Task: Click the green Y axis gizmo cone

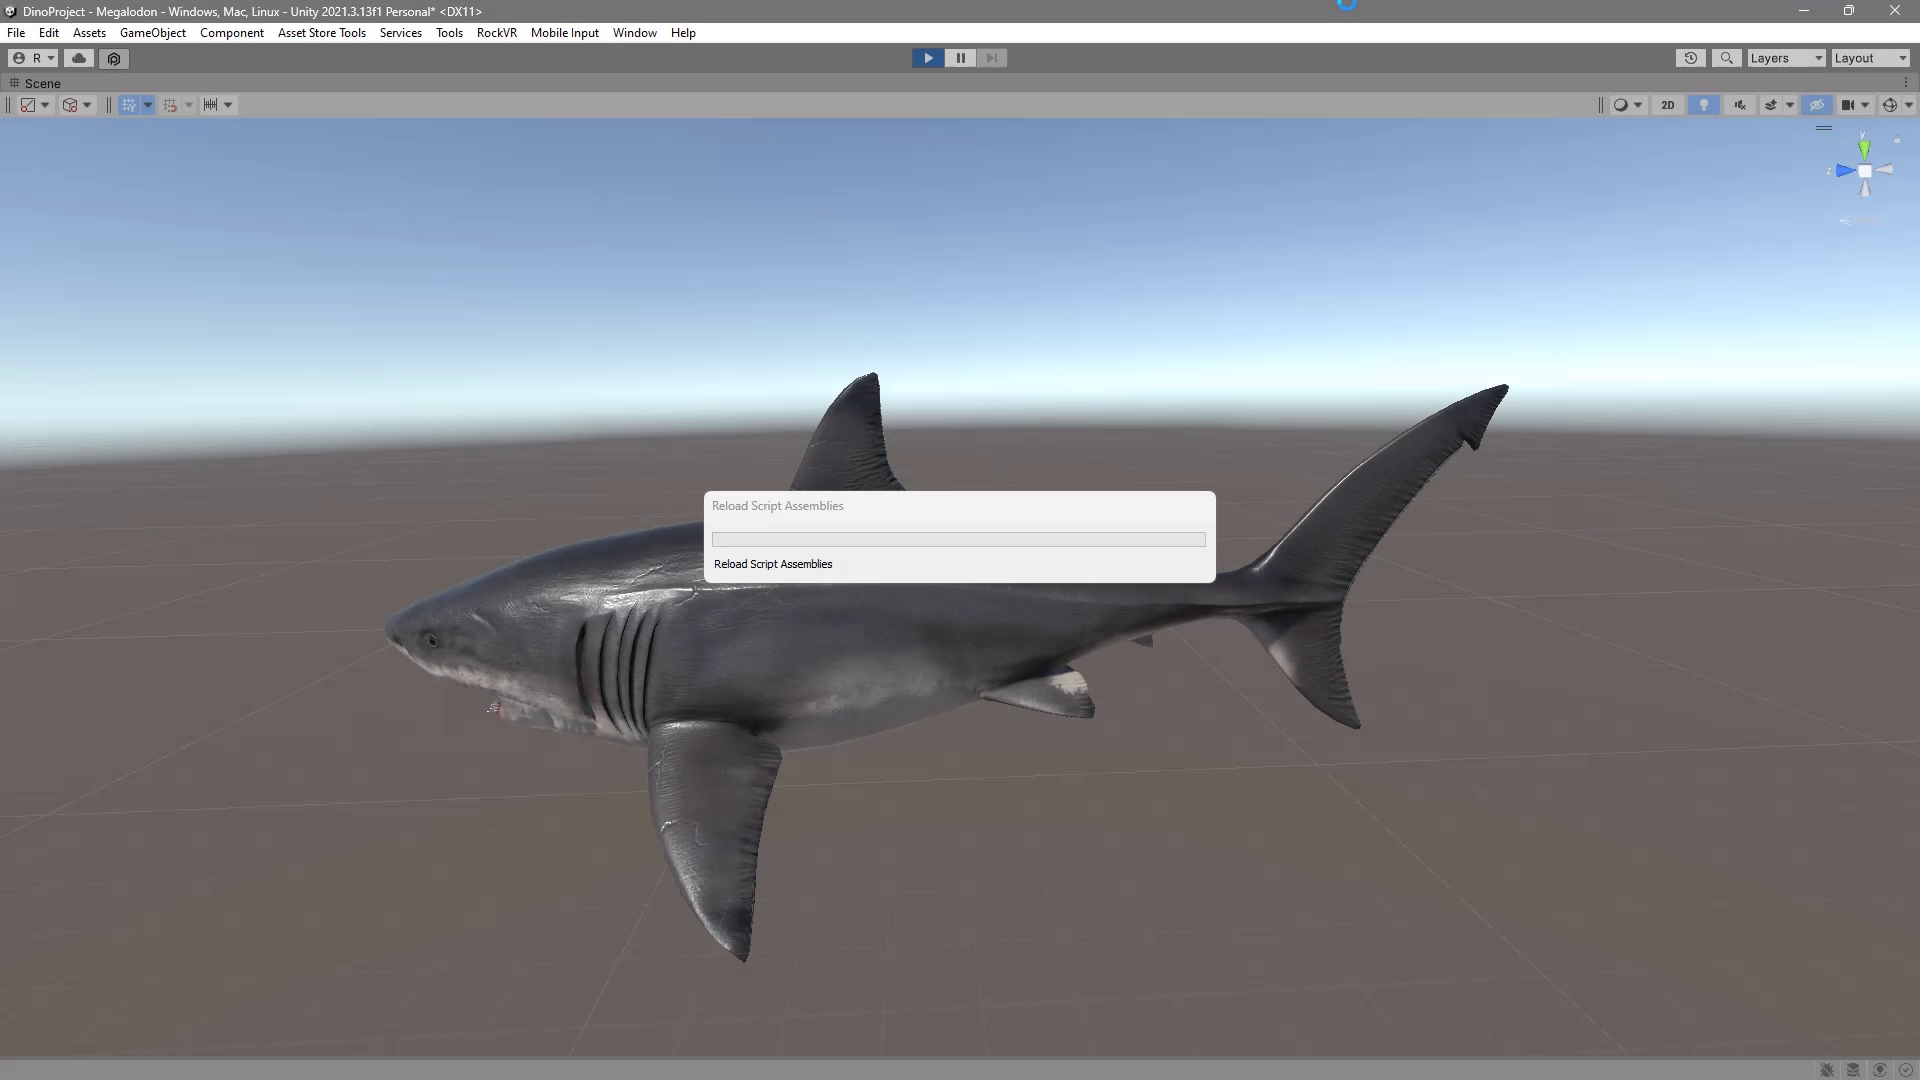Action: pos(1864,149)
